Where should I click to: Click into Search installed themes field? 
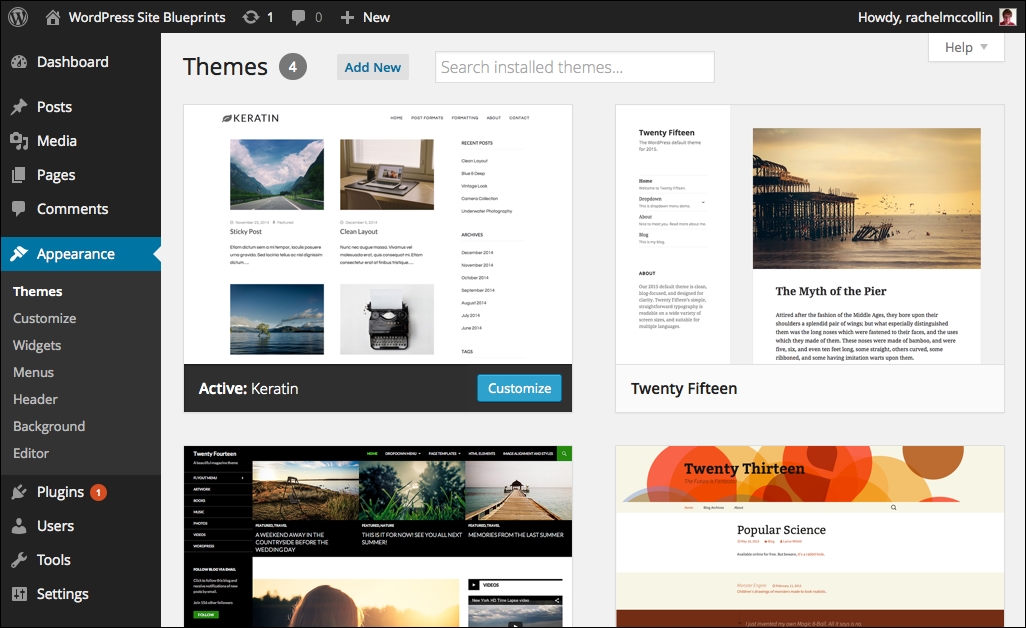point(575,67)
